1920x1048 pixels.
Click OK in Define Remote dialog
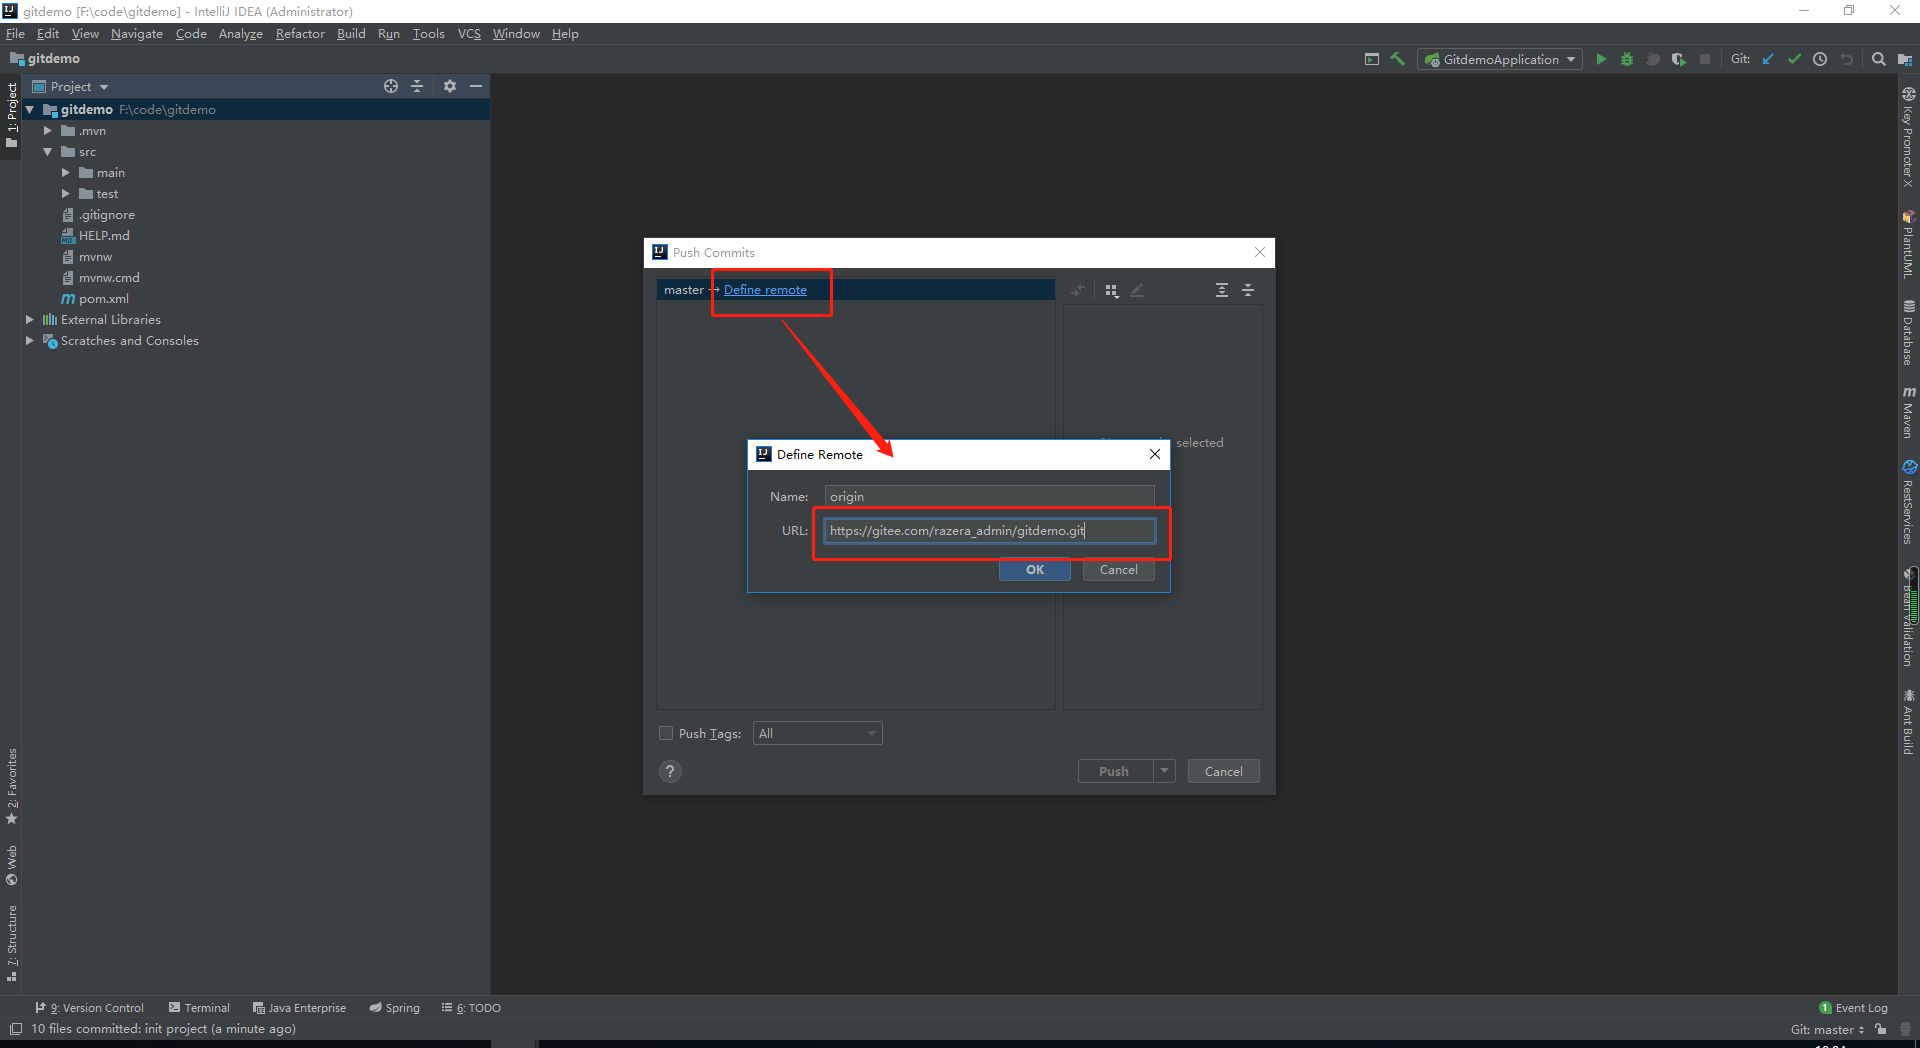[x=1035, y=570]
